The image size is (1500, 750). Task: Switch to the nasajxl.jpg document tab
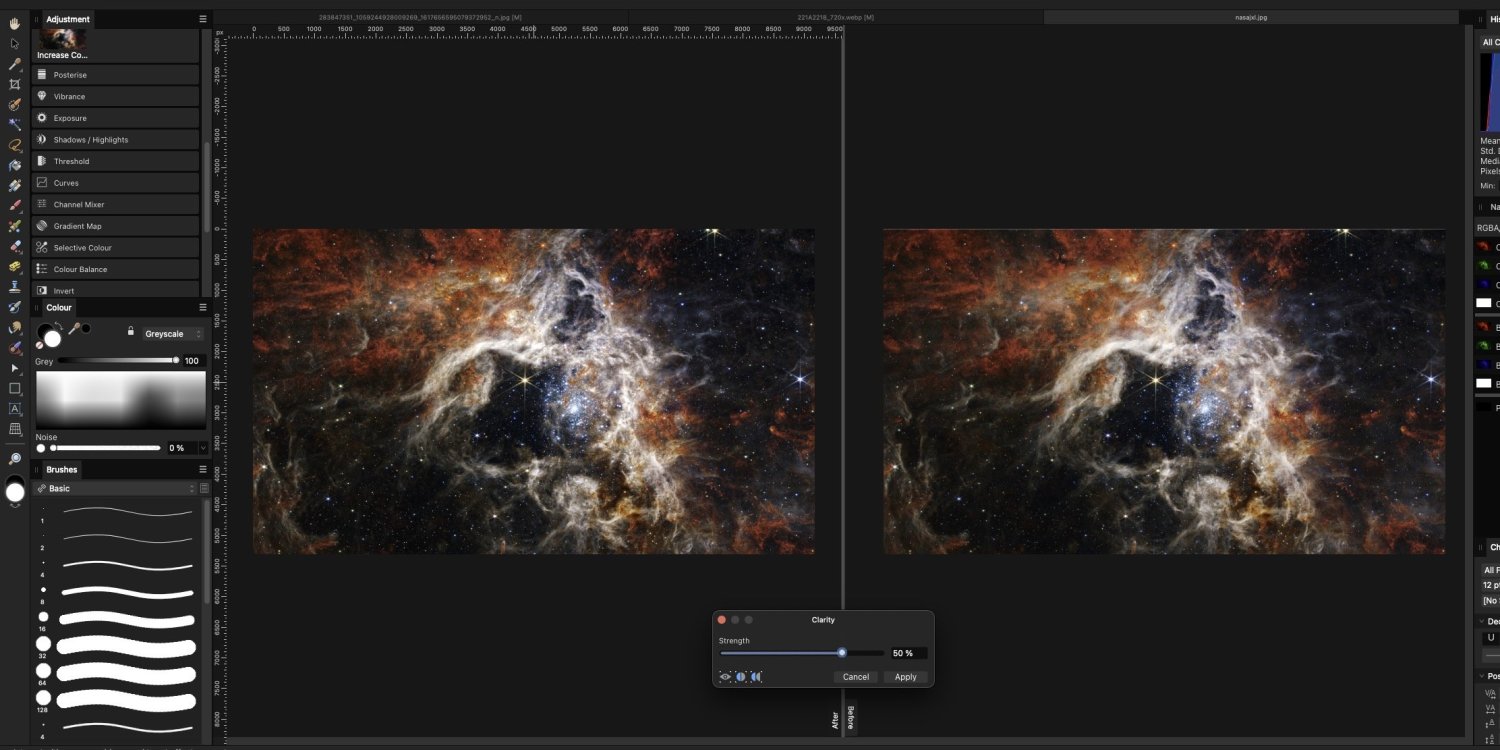[1249, 18]
